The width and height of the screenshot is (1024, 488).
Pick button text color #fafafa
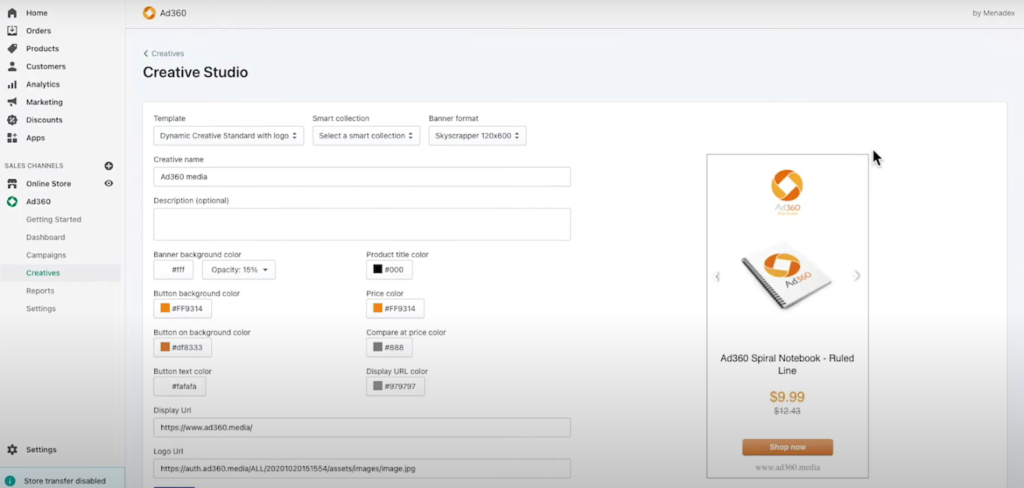[180, 387]
